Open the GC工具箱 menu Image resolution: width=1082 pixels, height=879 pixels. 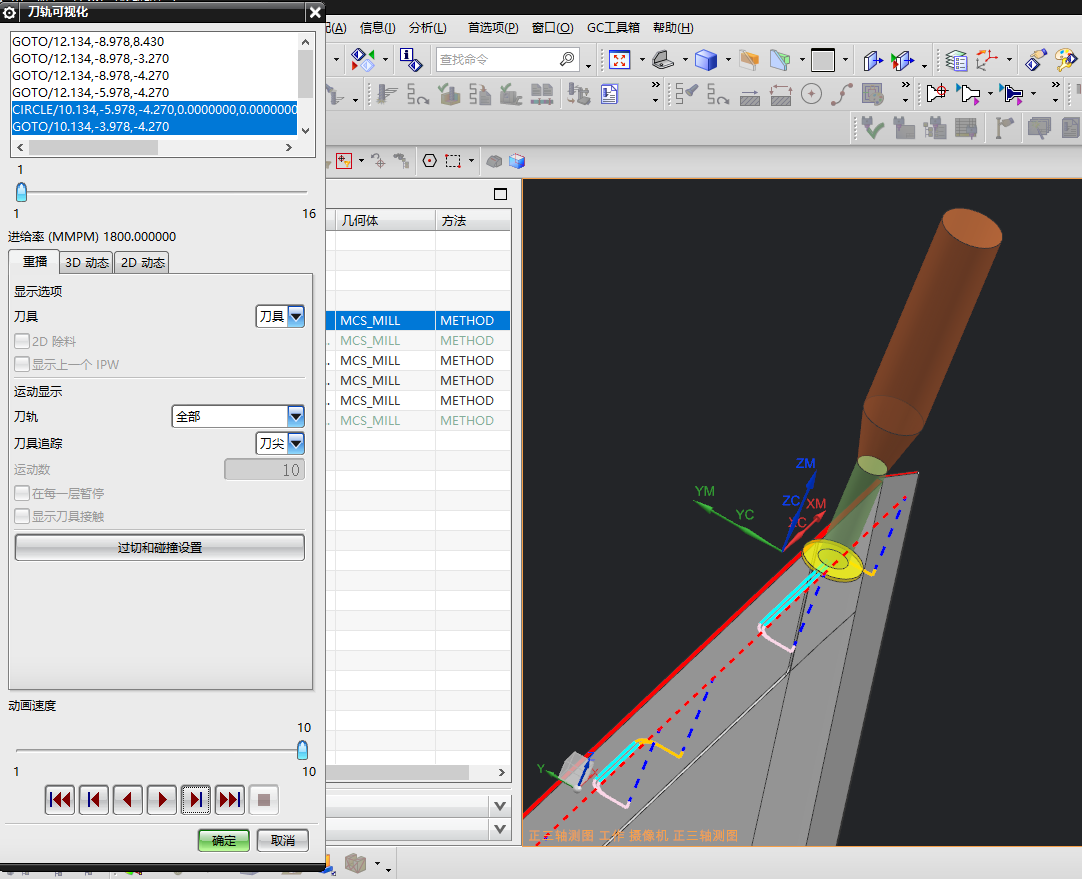pyautogui.click(x=613, y=28)
